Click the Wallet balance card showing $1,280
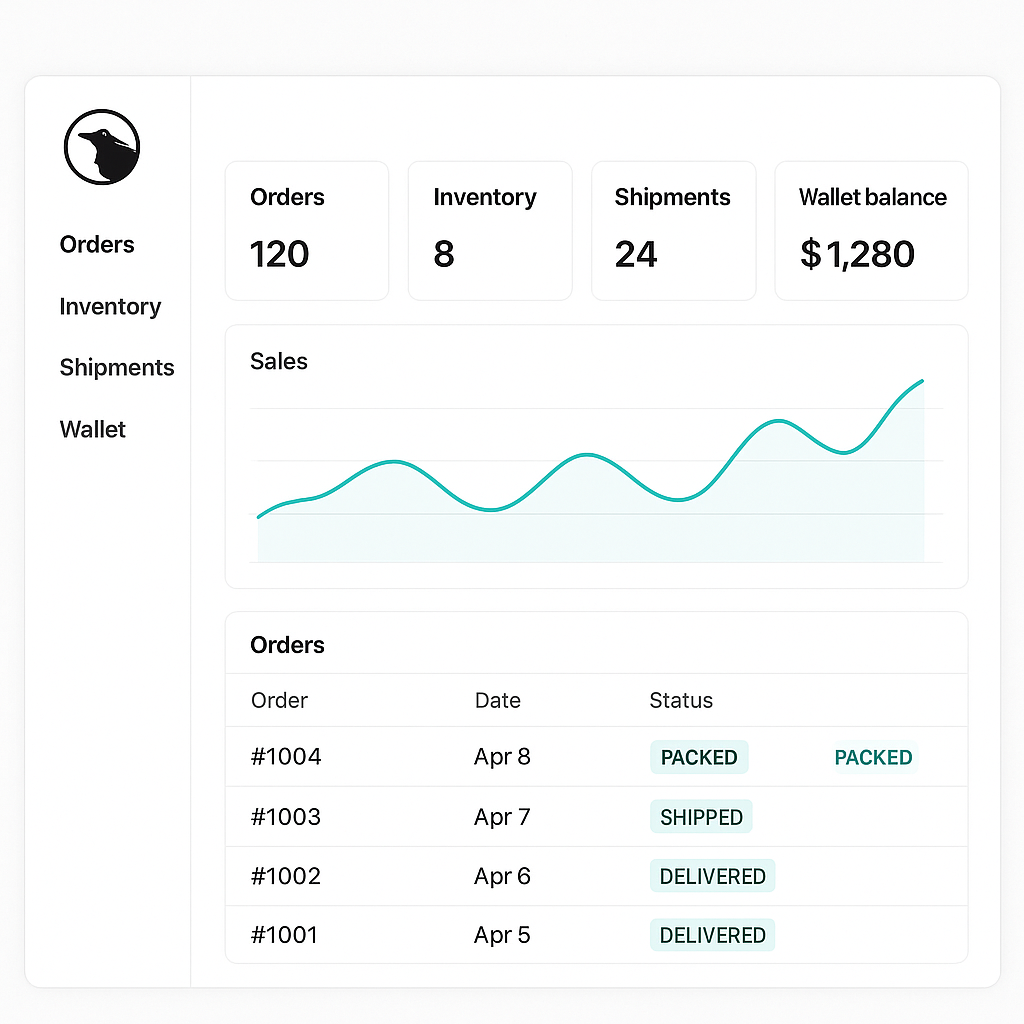Screen dimensions: 1024x1024 pyautogui.click(x=870, y=230)
